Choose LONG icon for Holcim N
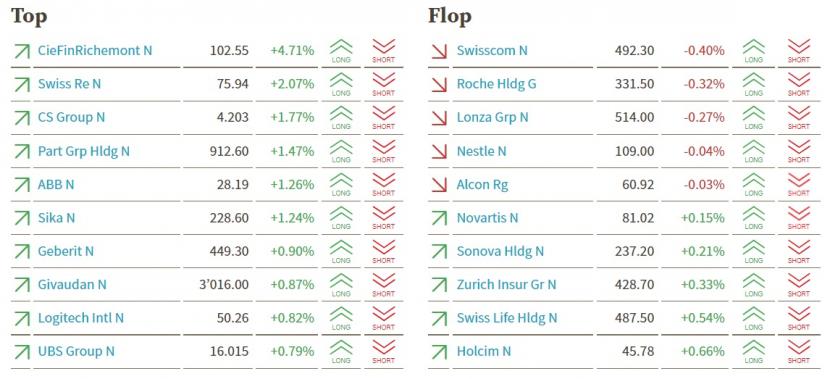 (x=753, y=351)
